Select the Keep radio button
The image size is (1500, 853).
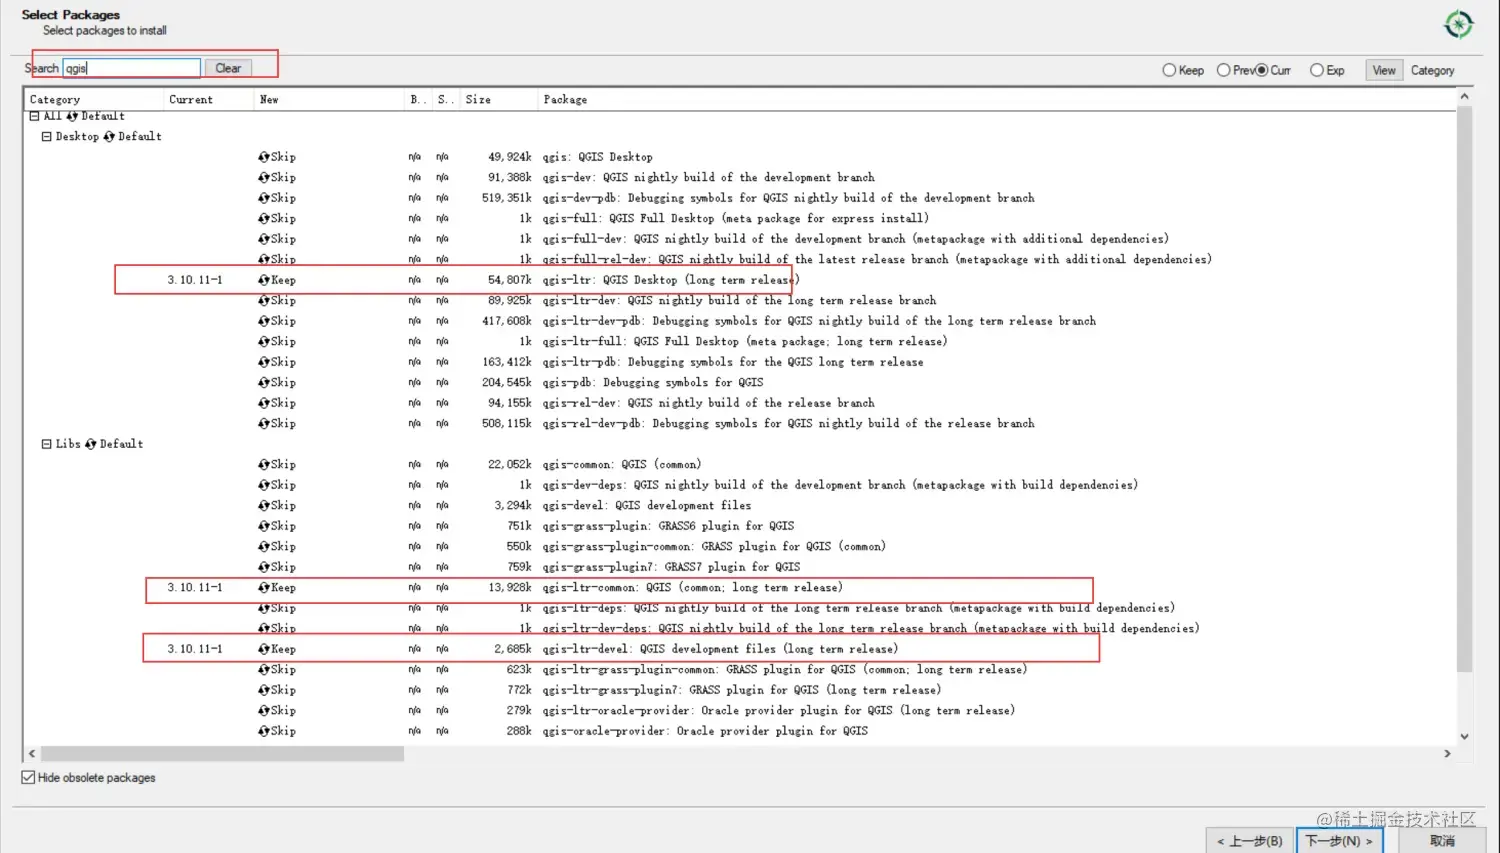click(1169, 70)
